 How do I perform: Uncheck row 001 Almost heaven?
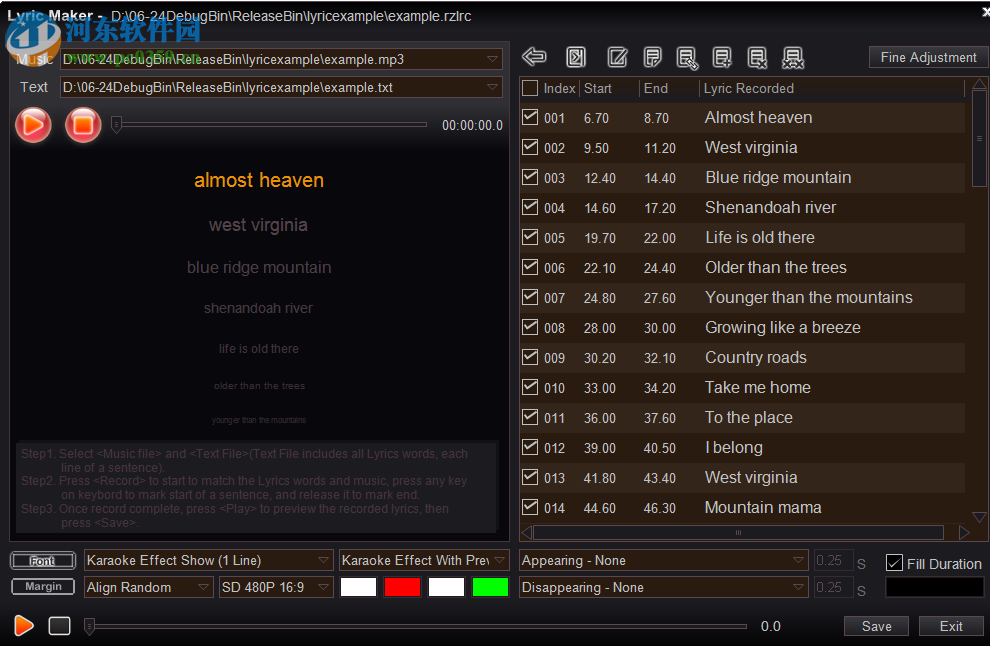[x=530, y=117]
